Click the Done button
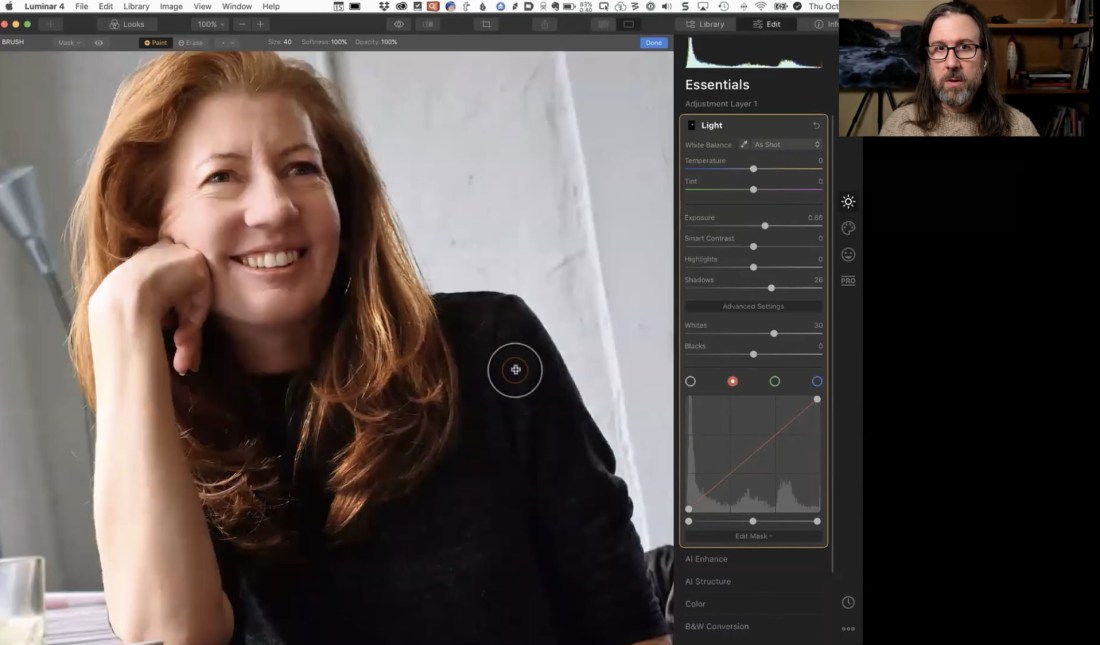Screen dimensions: 1100x645 653,43
